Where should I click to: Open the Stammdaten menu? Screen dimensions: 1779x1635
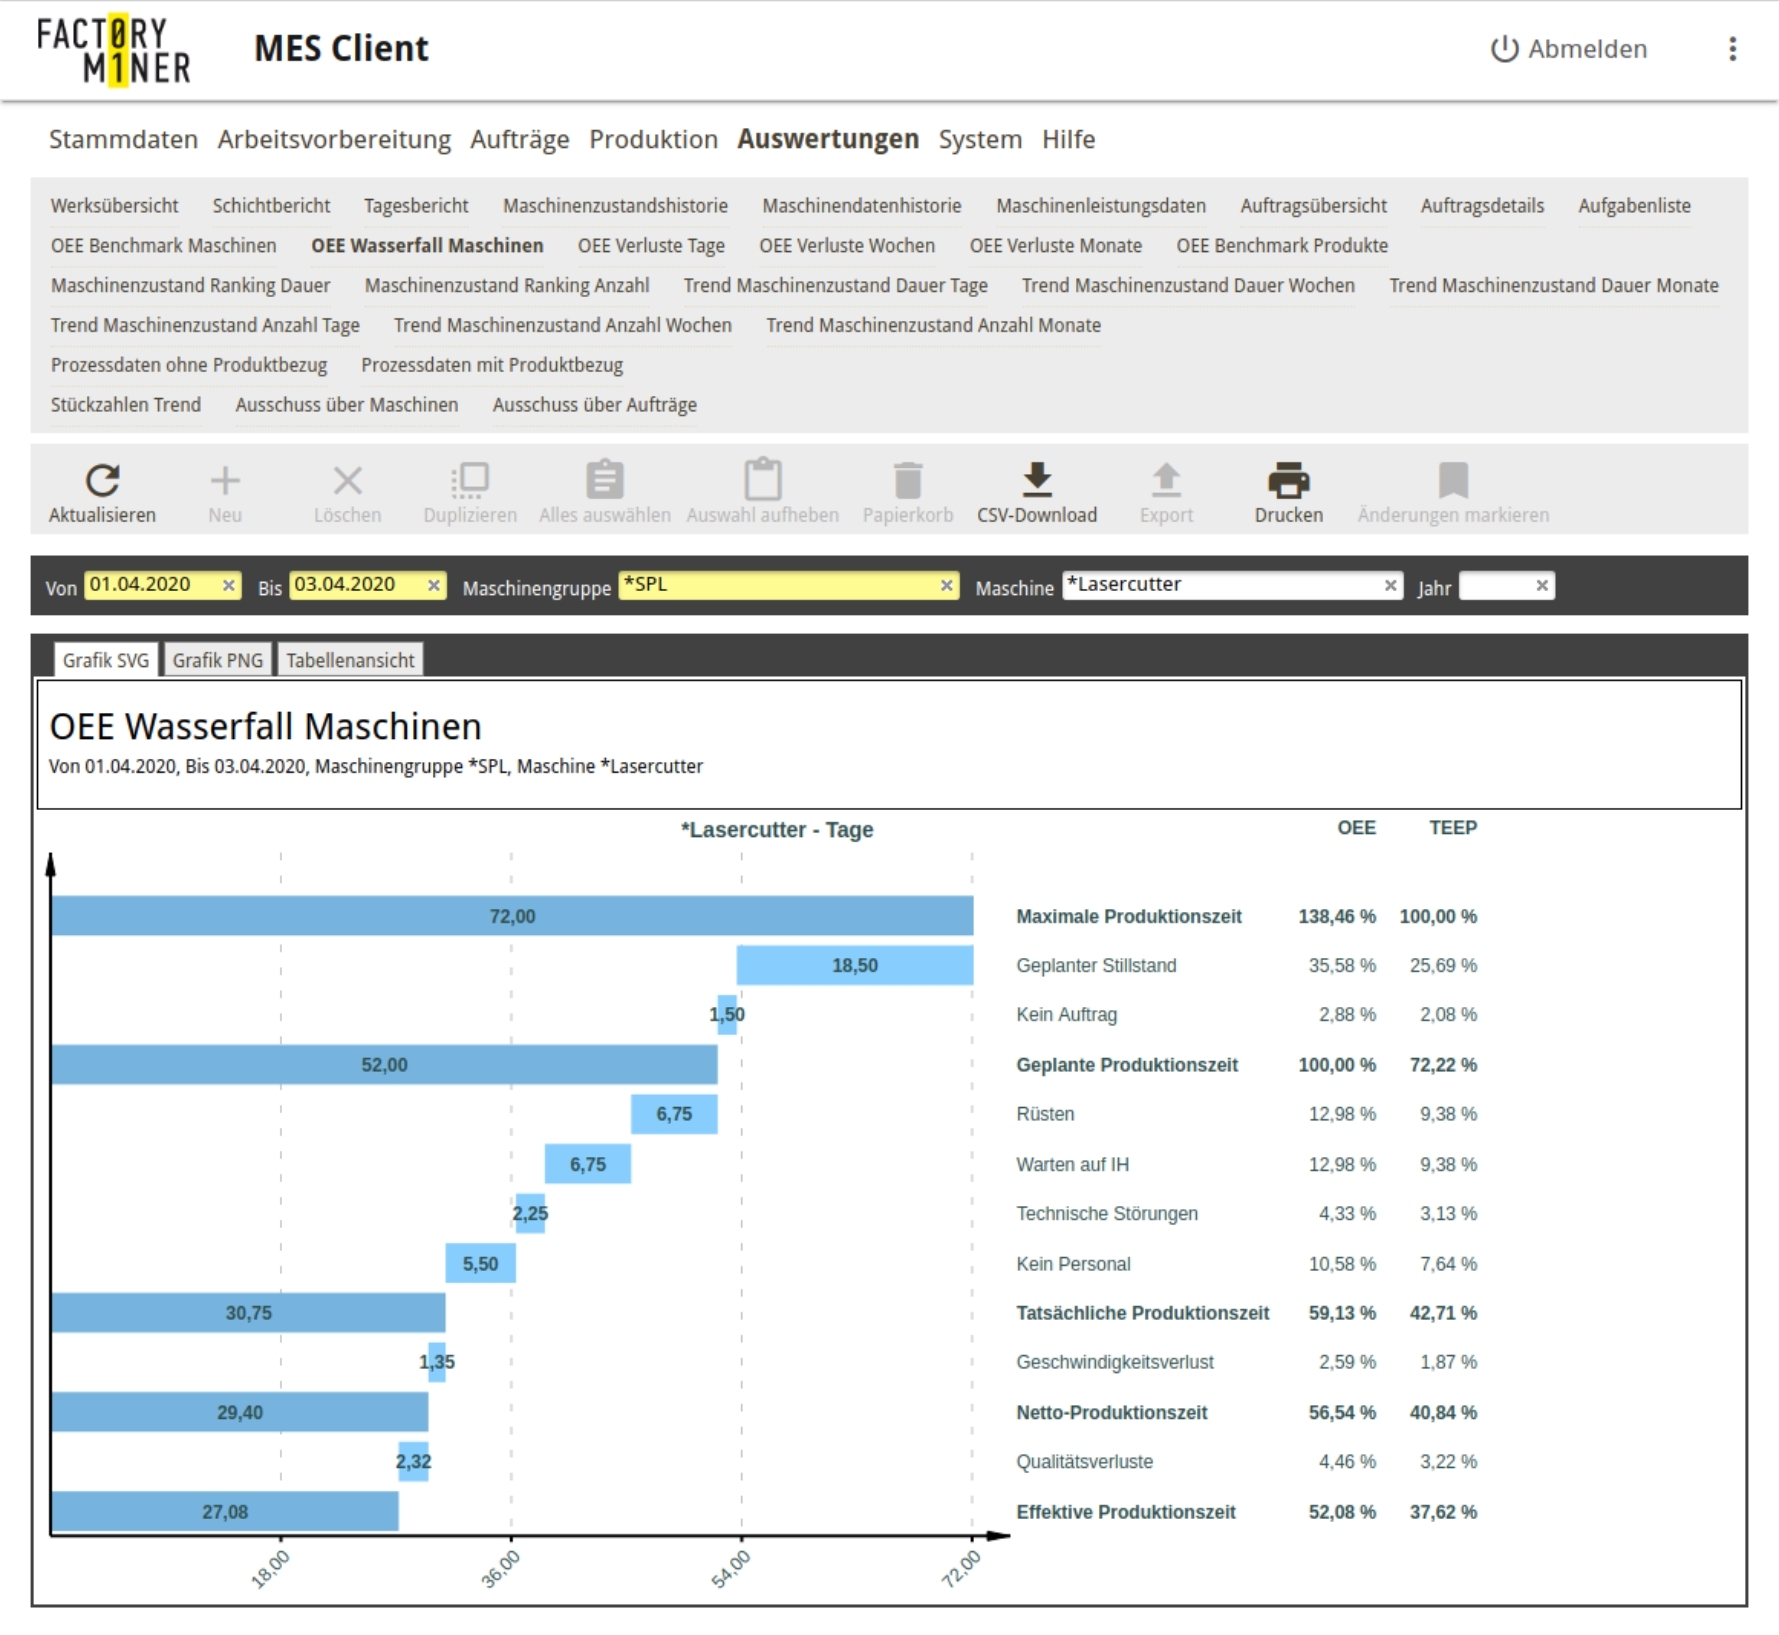click(124, 139)
